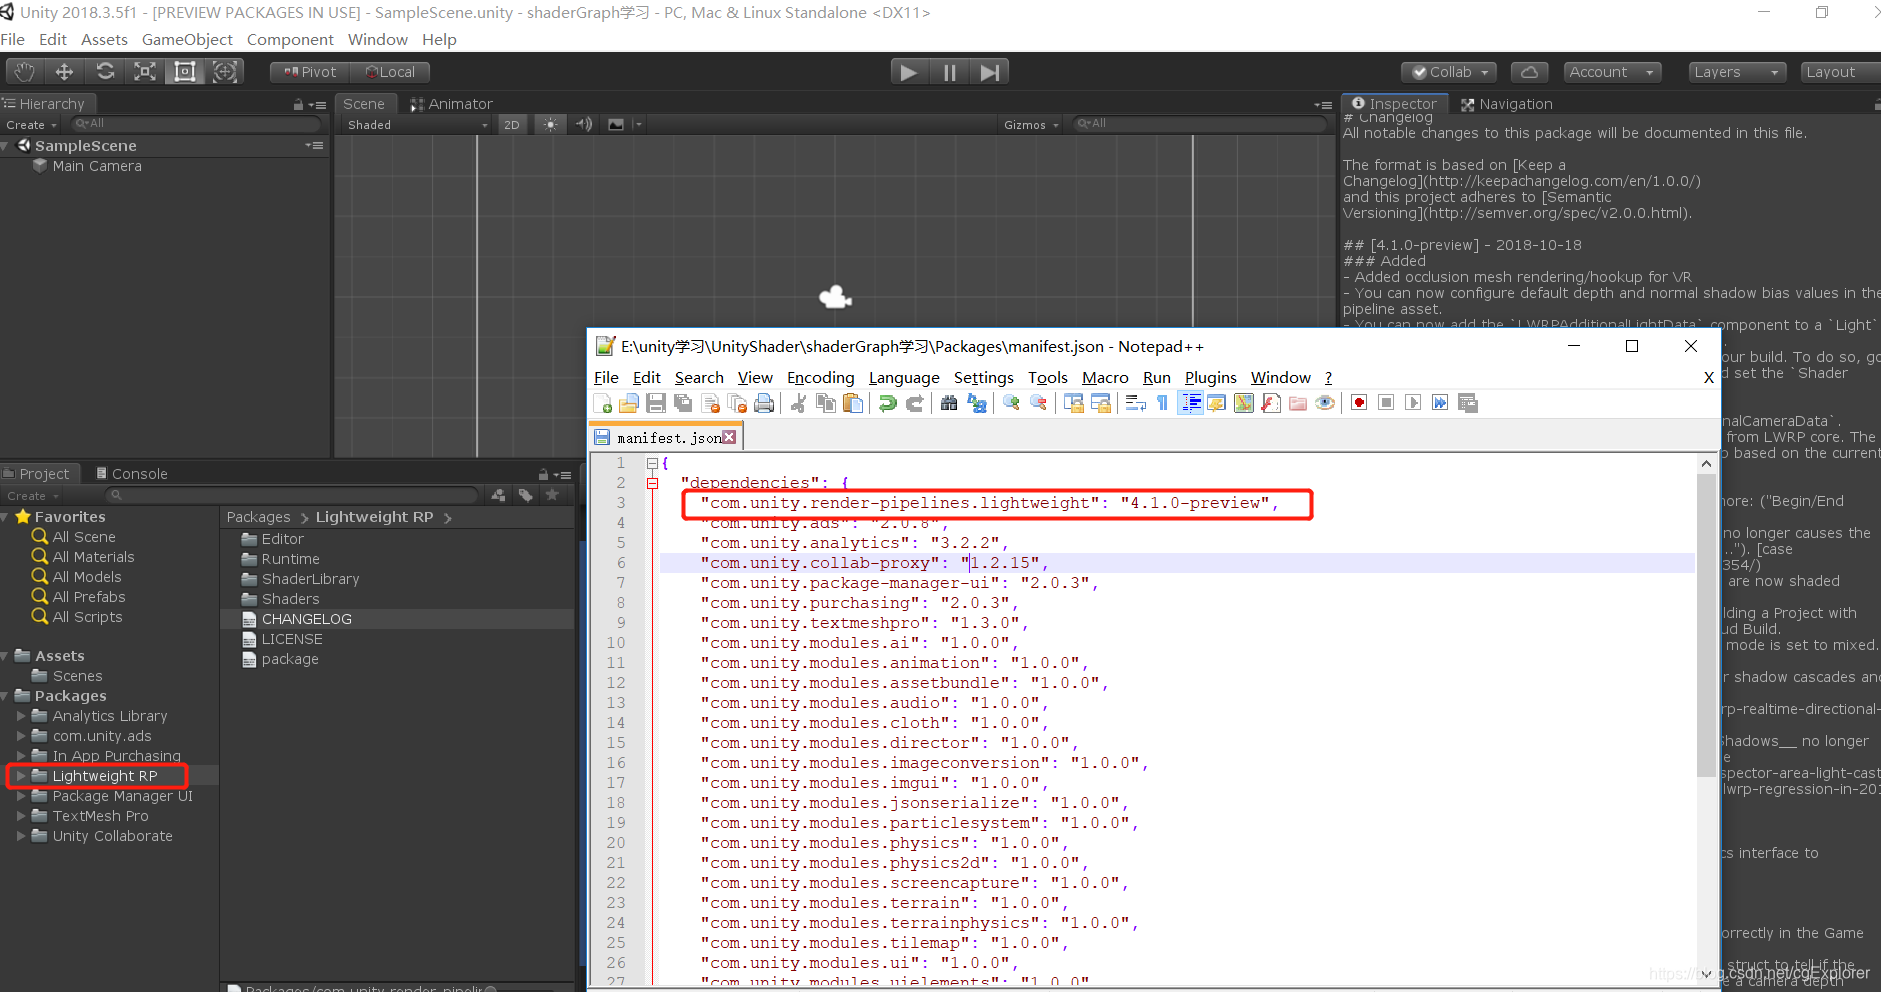Toggle Local/Global handle rotation
The image size is (1881, 992).
(x=390, y=72)
